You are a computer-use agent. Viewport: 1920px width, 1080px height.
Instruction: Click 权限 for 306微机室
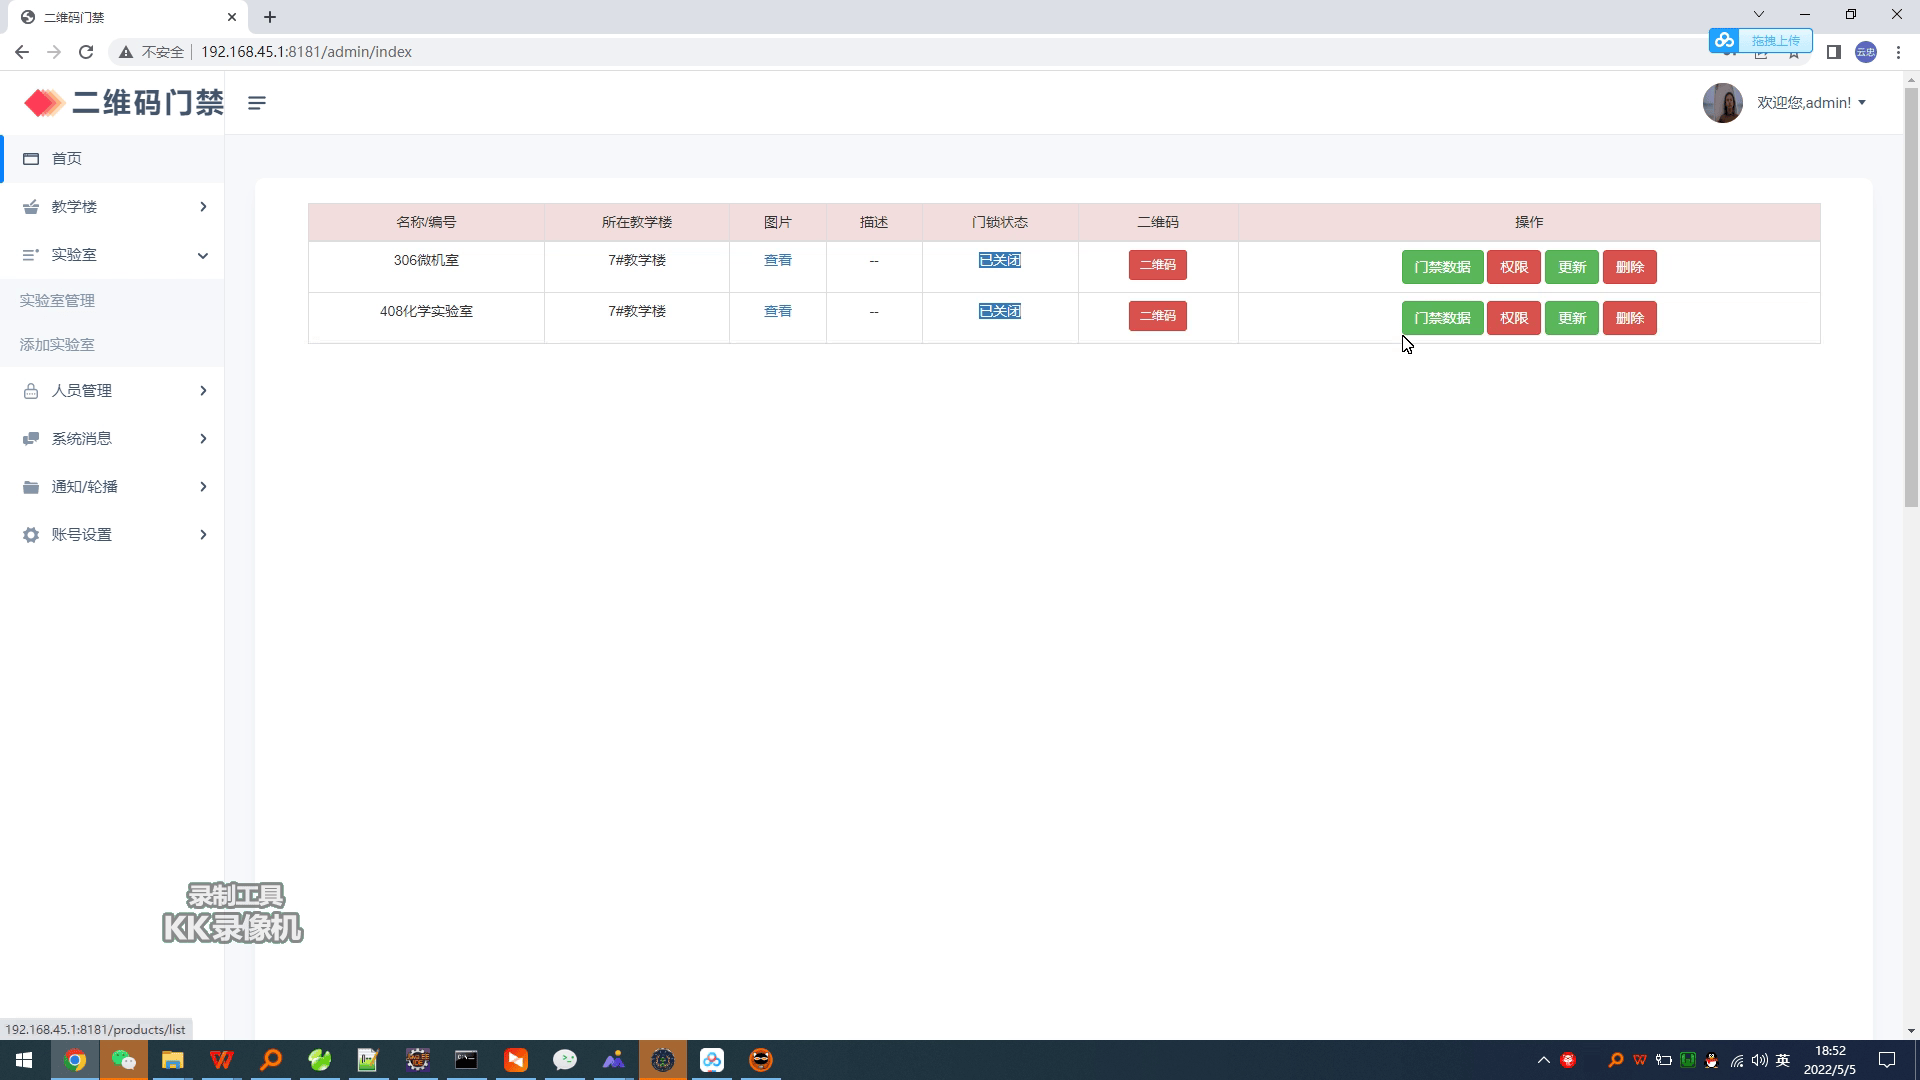pos(1513,267)
